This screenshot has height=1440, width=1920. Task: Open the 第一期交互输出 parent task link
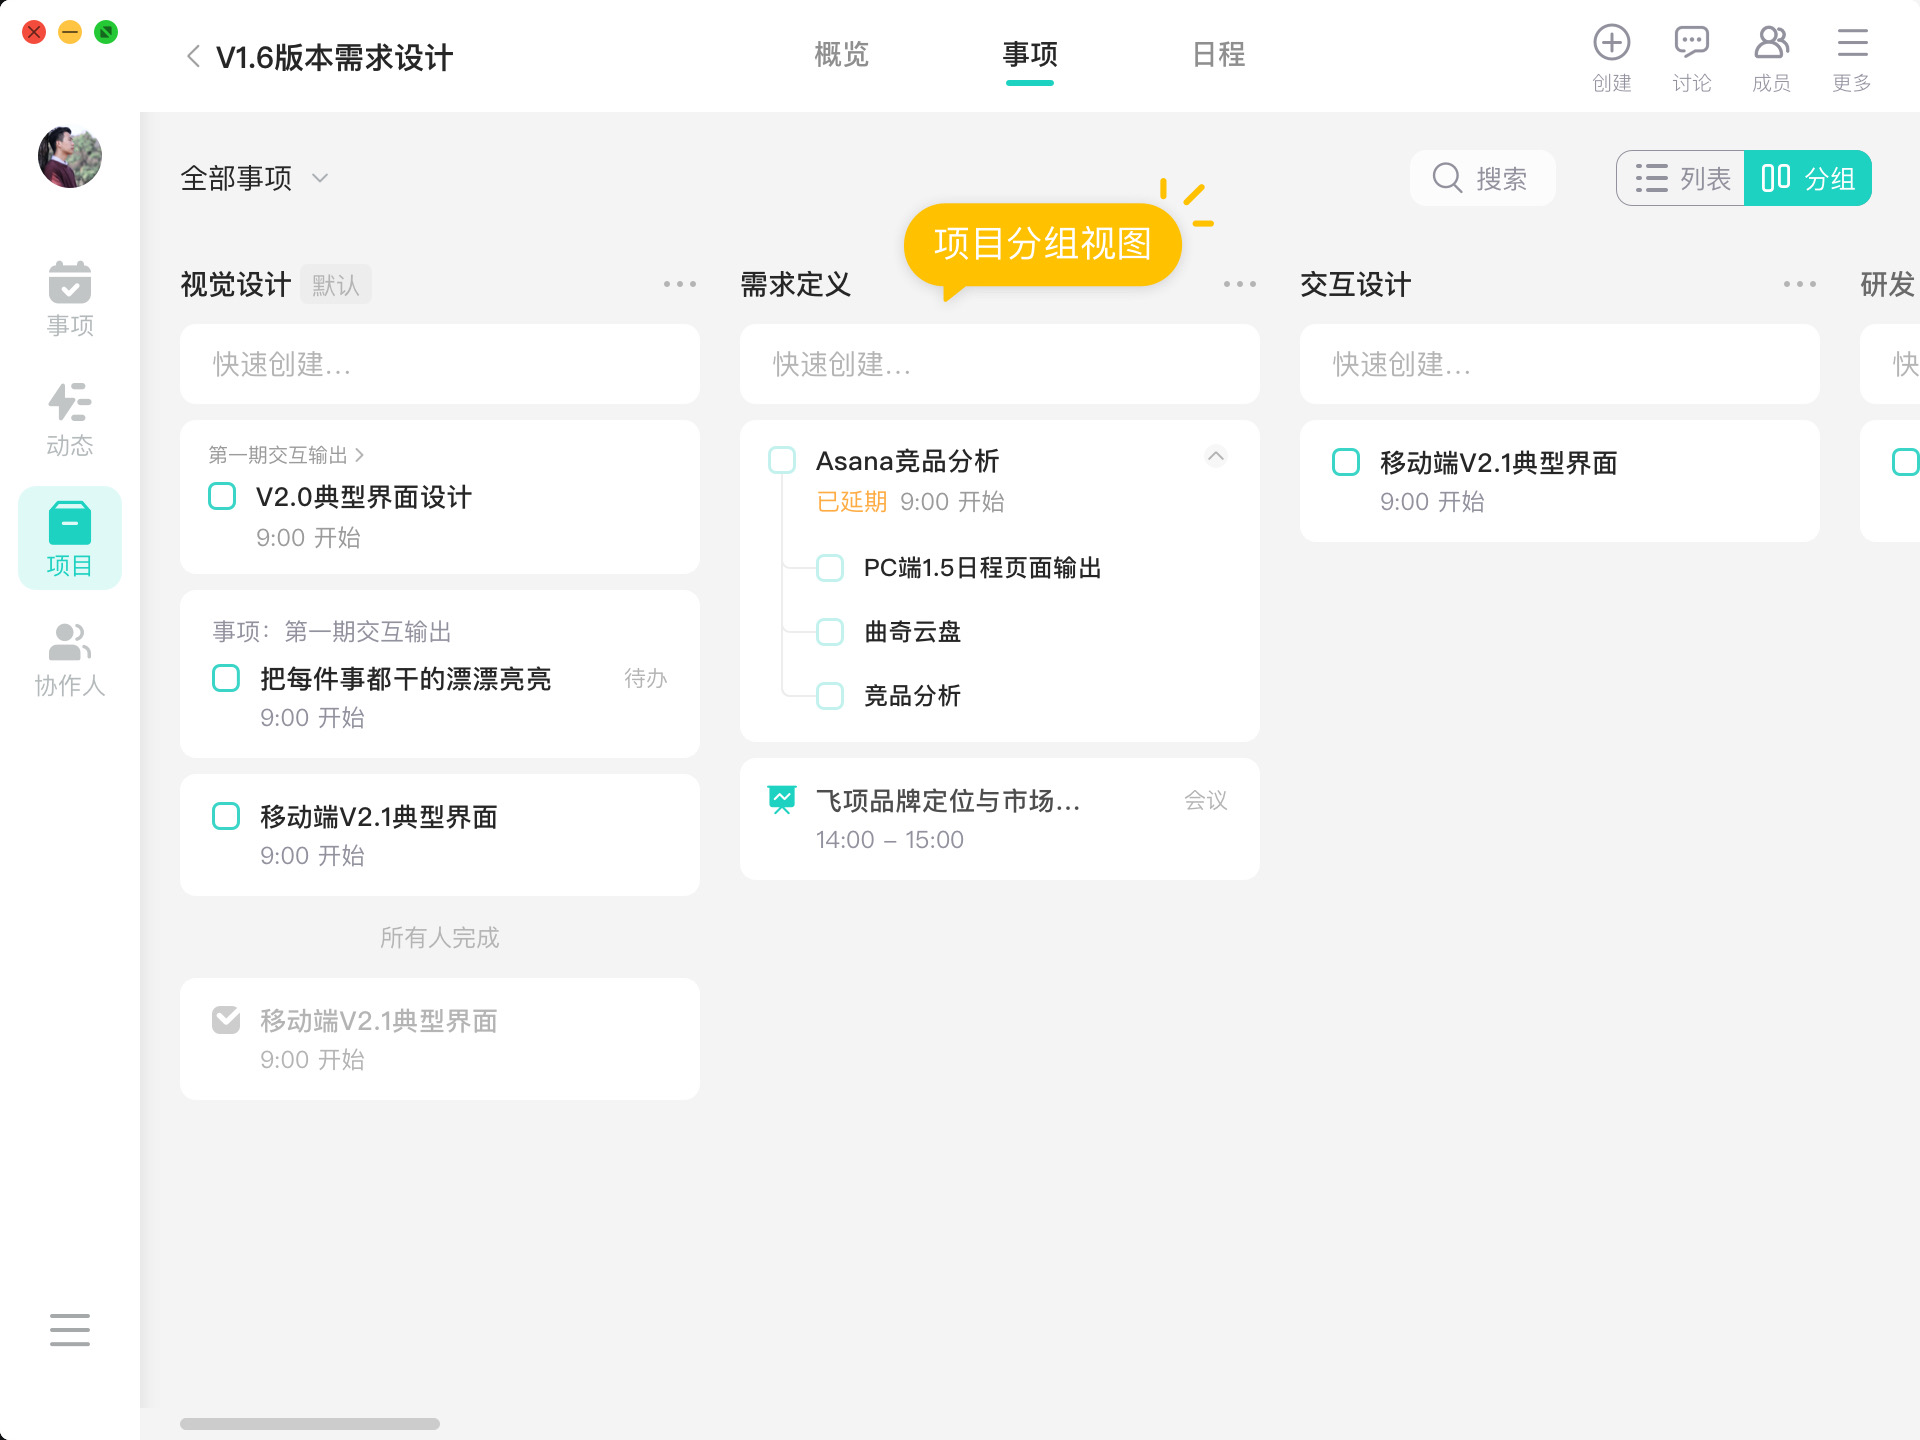click(x=286, y=455)
